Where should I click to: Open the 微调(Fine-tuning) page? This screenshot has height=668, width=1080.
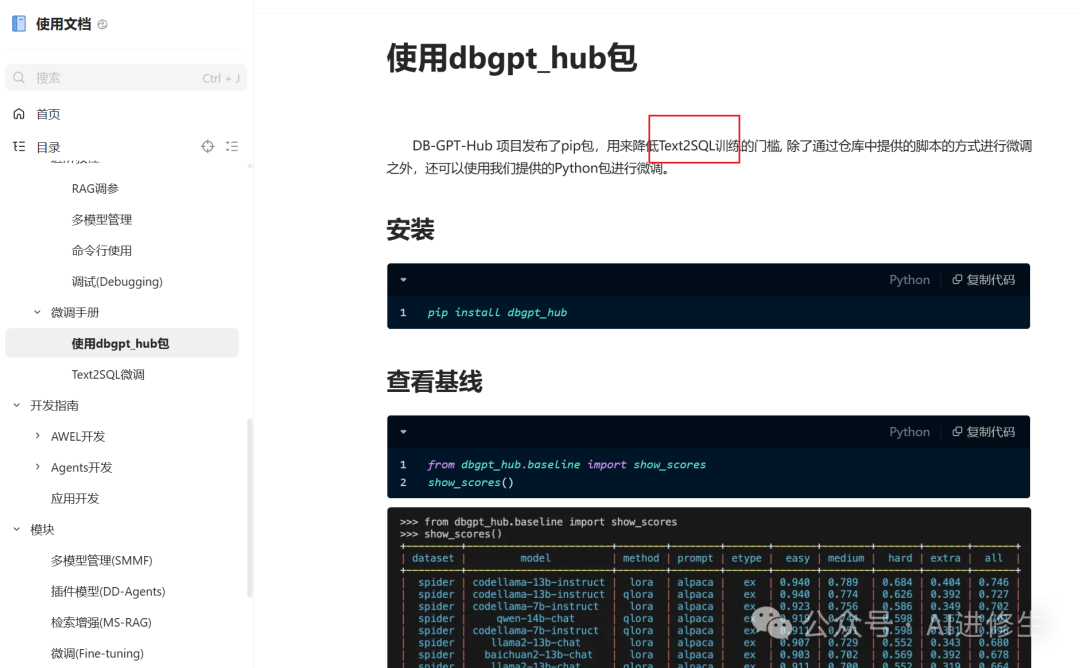pyautogui.click(x=97, y=654)
